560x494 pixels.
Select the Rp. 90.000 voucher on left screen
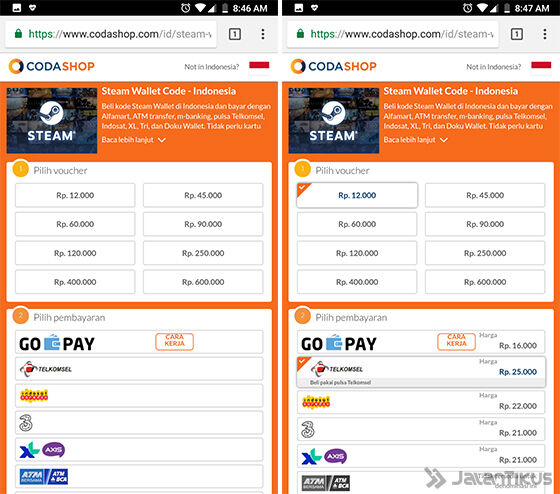(203, 224)
